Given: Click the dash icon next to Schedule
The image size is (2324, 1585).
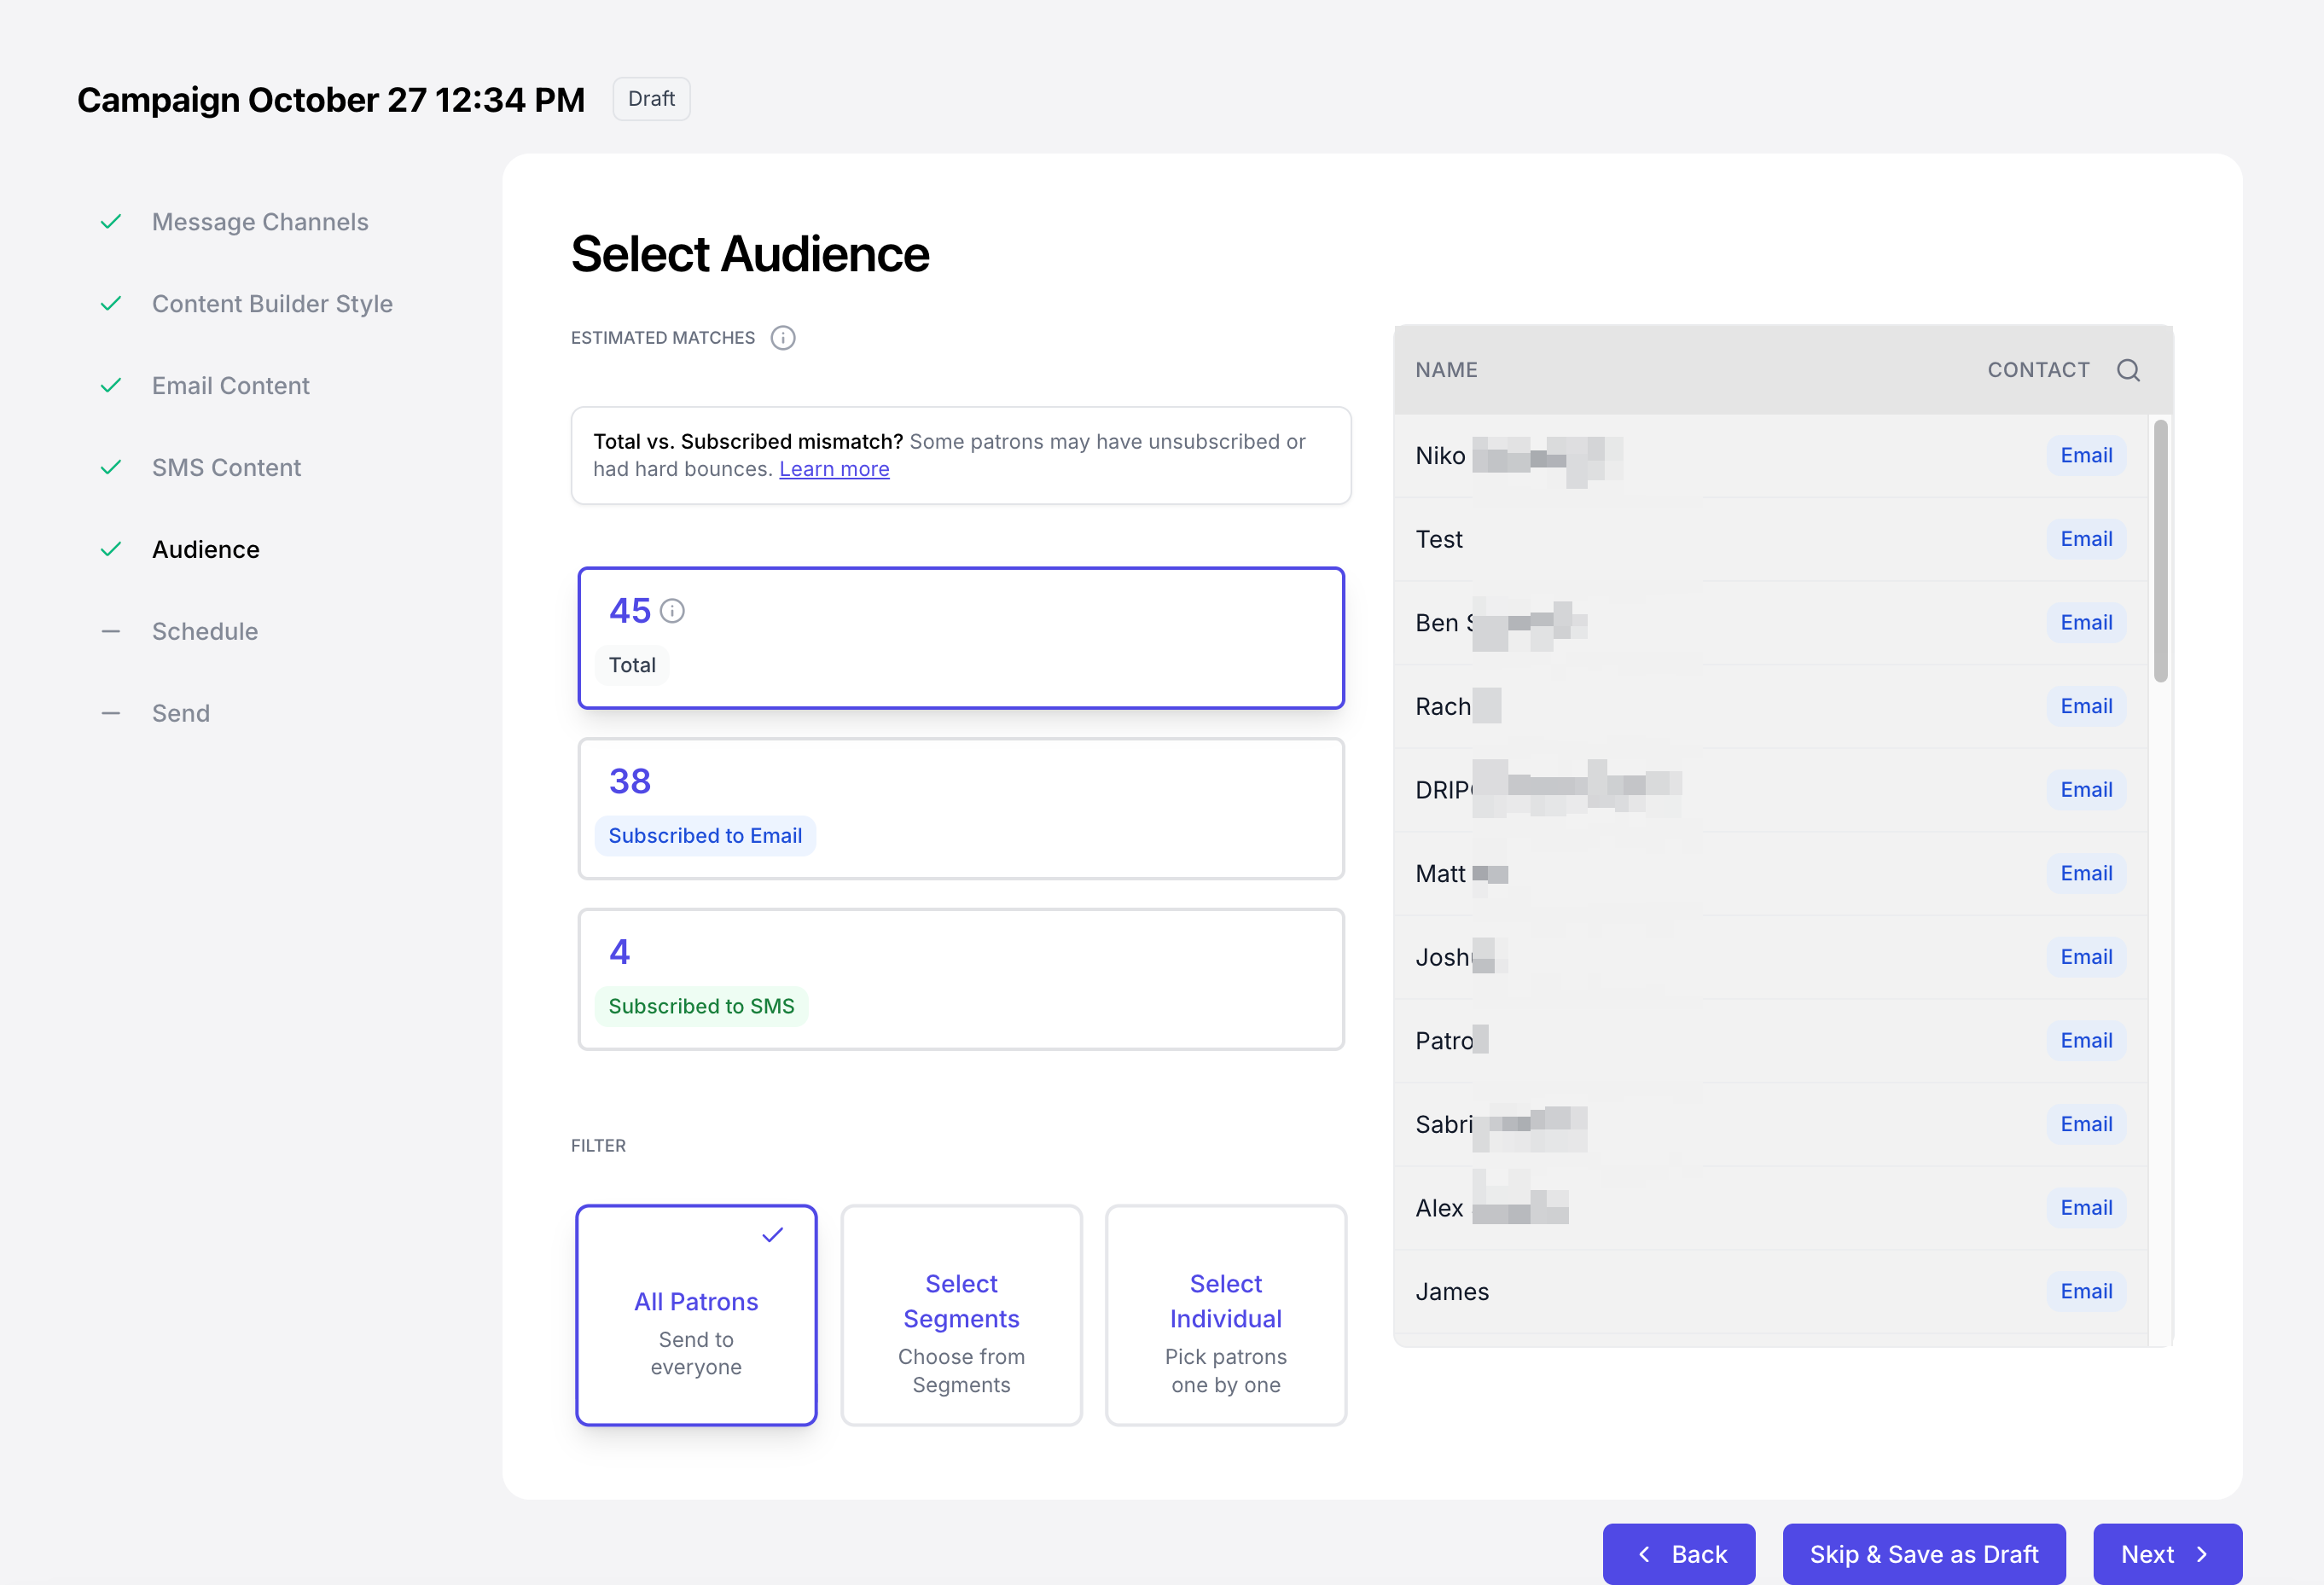Looking at the screenshot, I should pyautogui.click(x=111, y=631).
